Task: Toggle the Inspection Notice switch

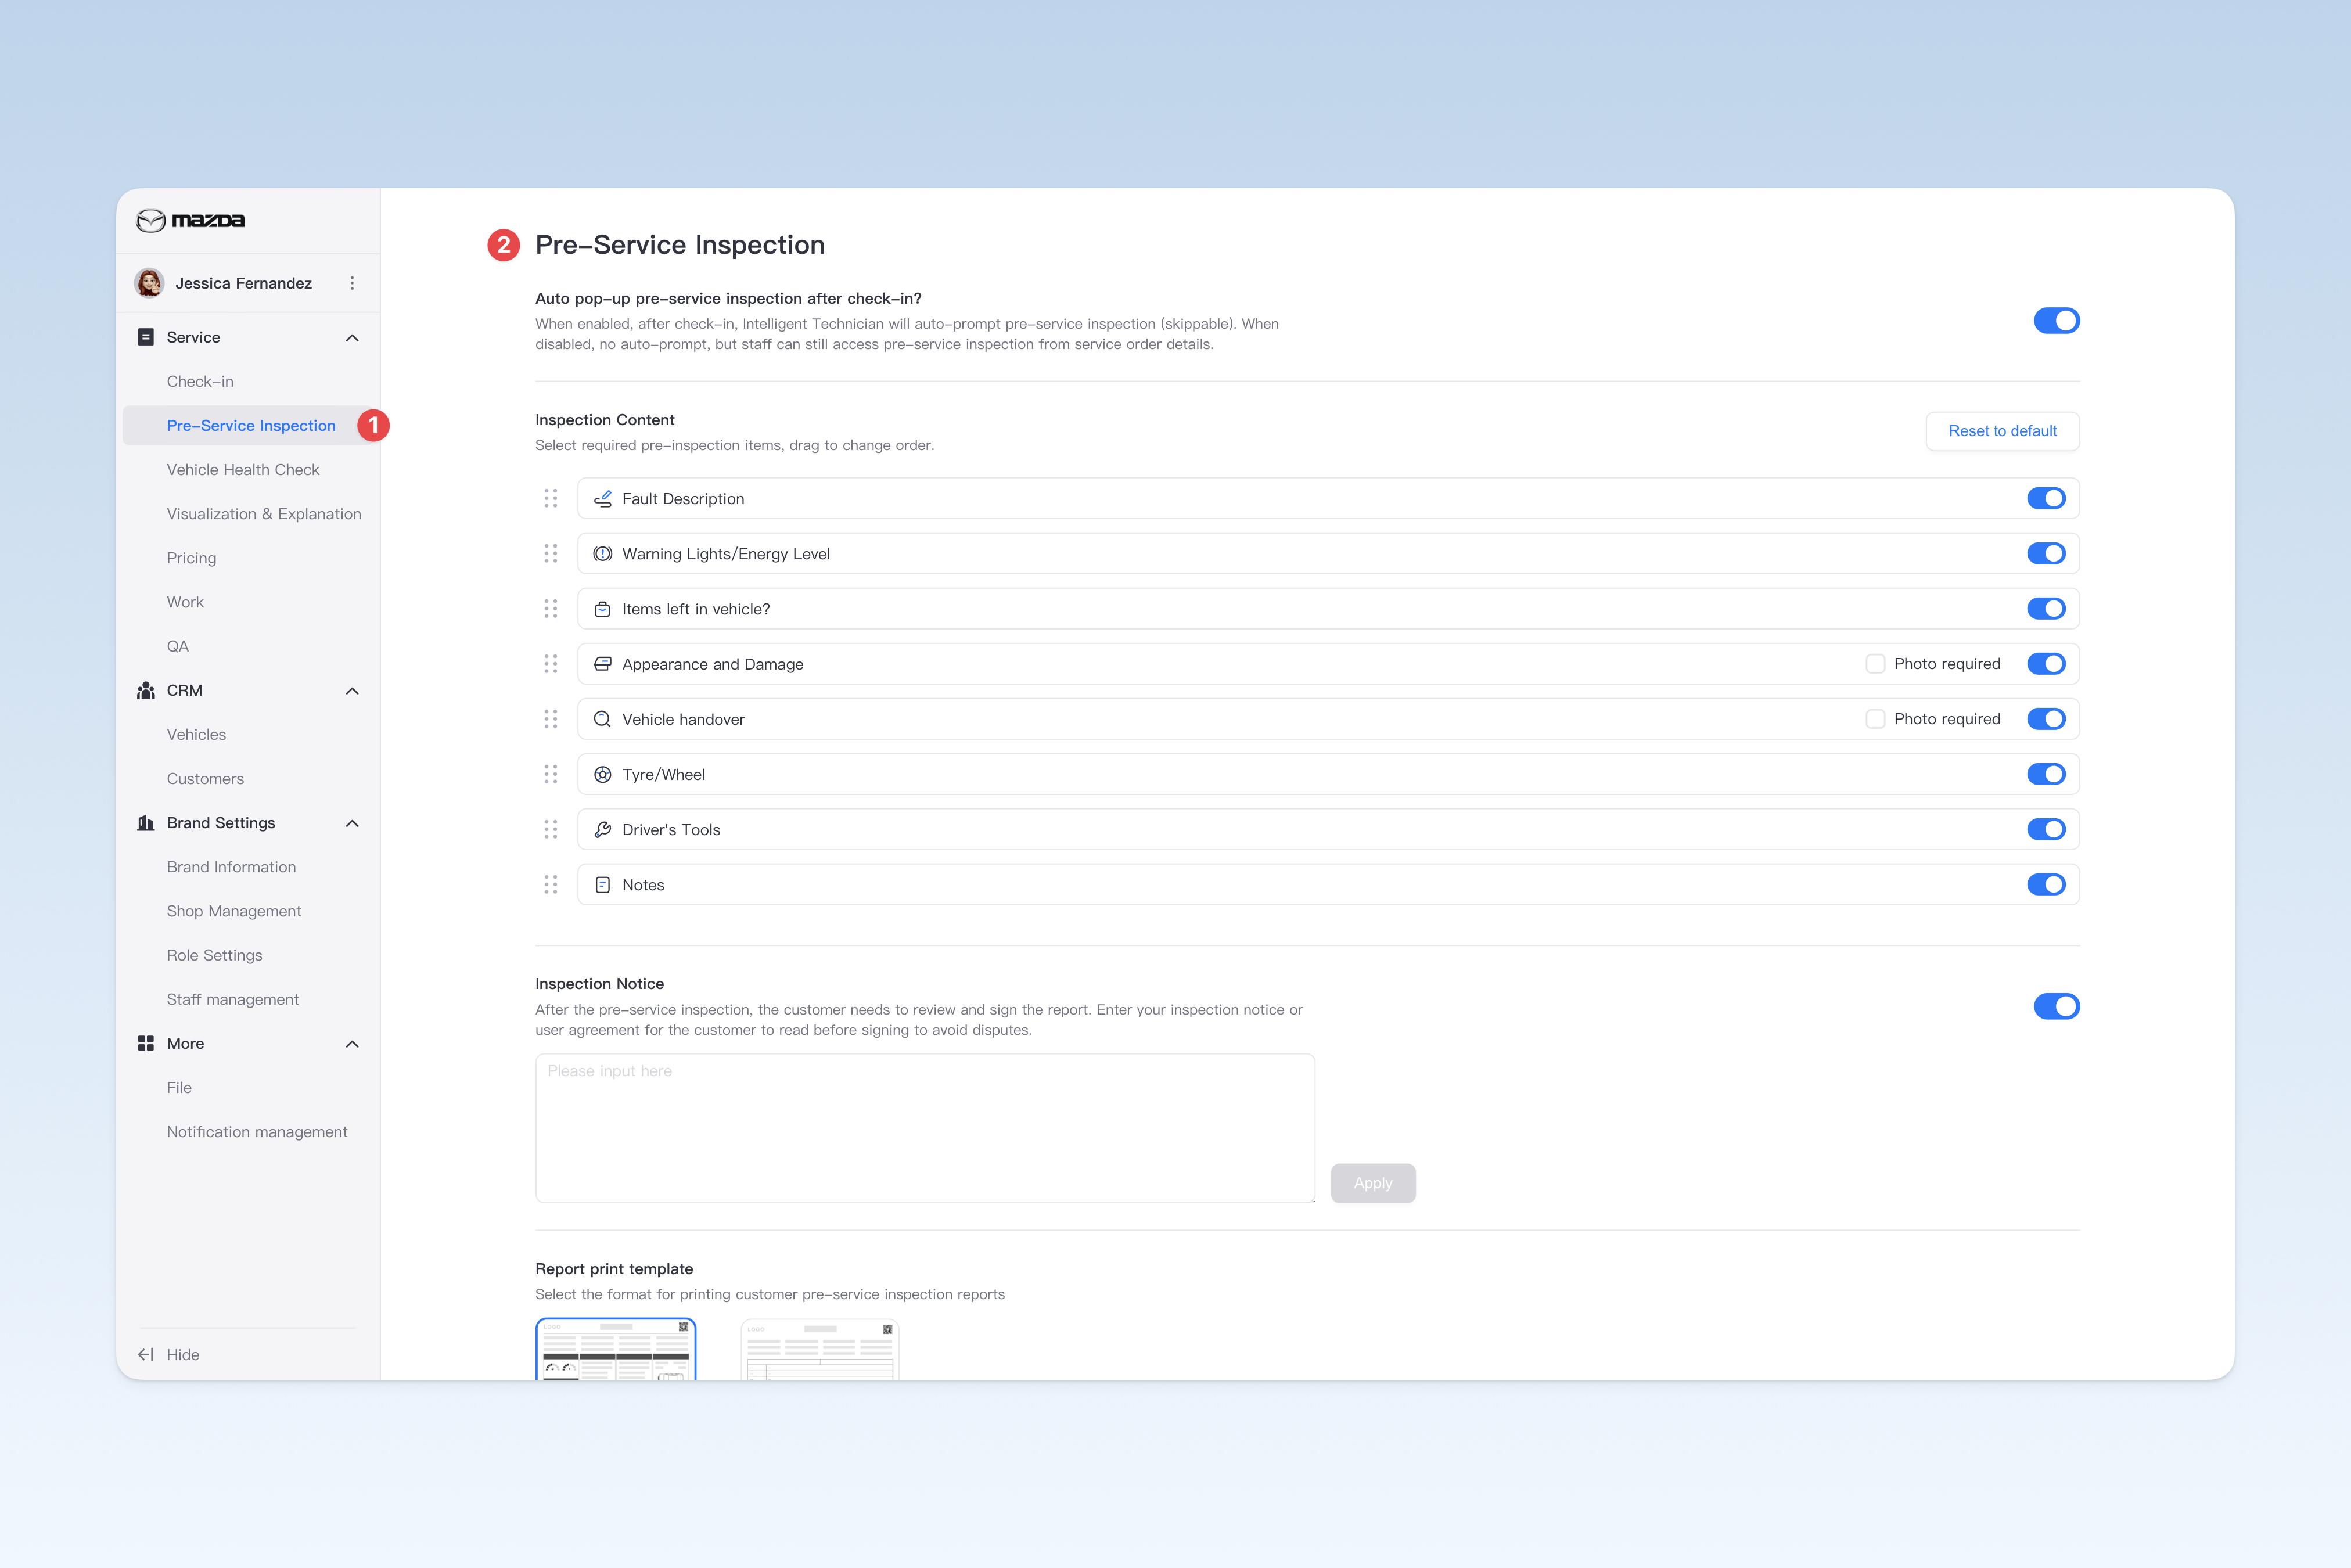Action: point(2056,1006)
